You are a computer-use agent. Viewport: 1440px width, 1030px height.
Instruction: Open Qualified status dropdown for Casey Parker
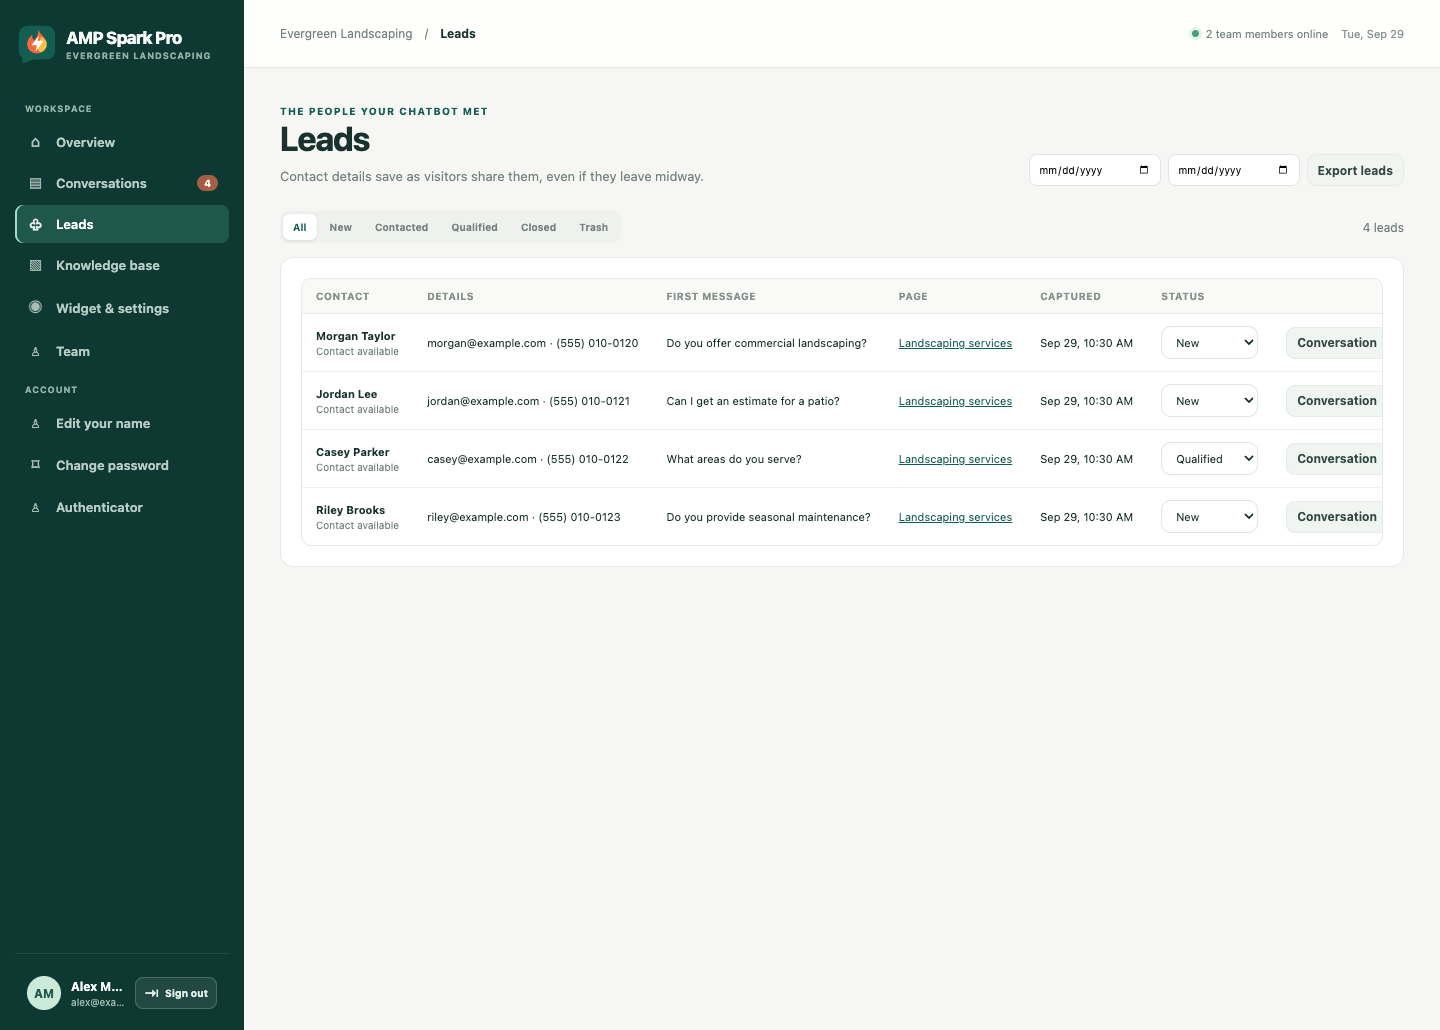coord(1209,459)
